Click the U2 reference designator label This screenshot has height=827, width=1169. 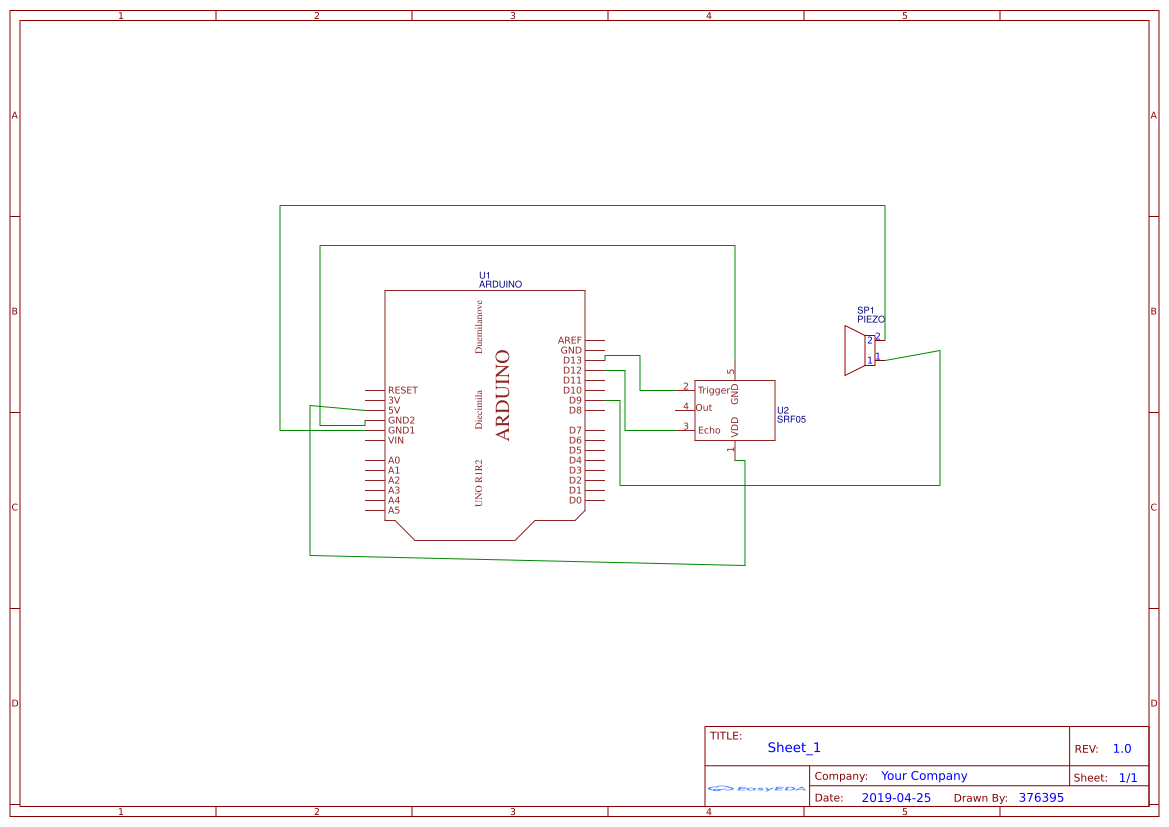(x=783, y=409)
